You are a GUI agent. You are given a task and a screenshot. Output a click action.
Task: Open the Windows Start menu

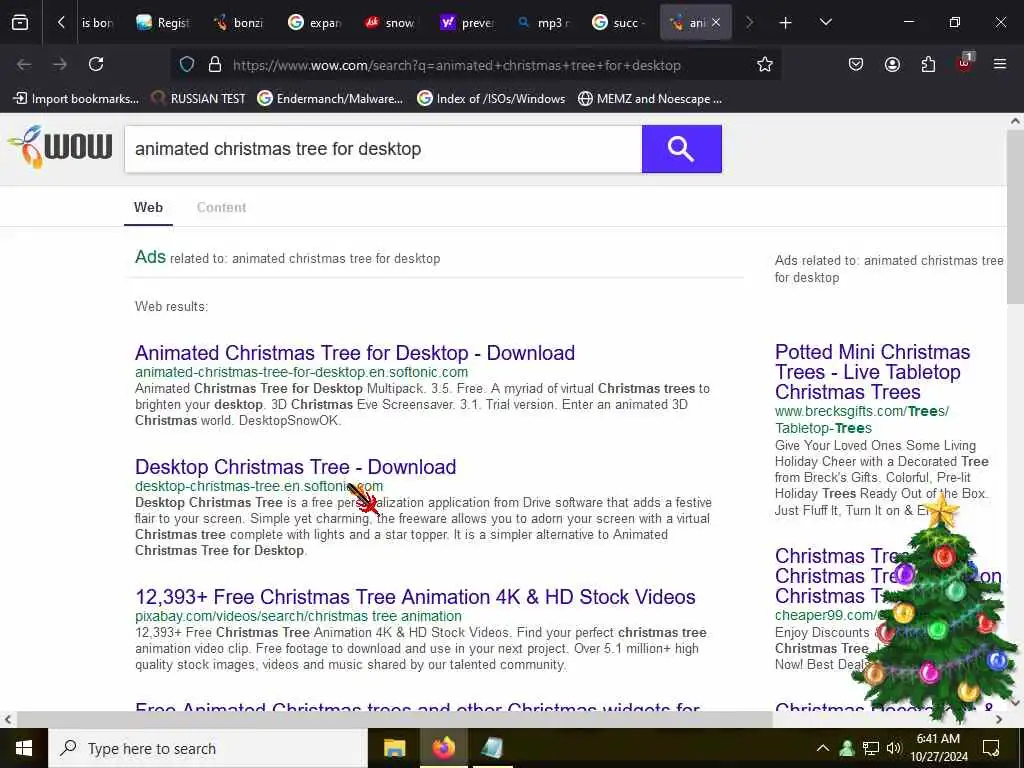click(x=24, y=748)
